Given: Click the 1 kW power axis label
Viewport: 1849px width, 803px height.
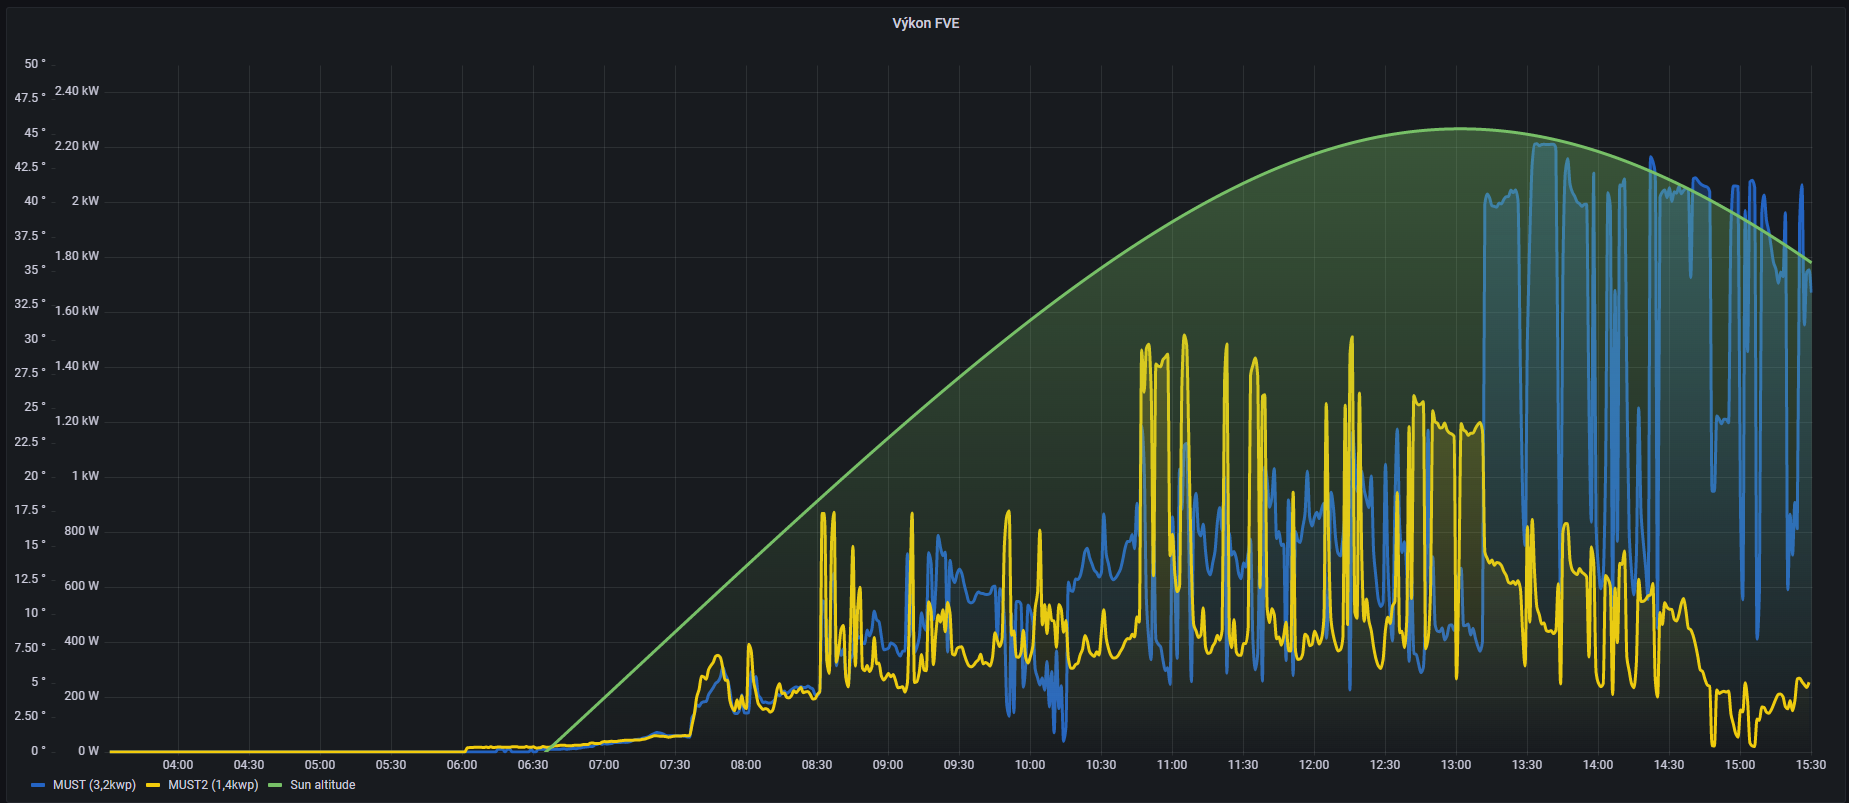Looking at the screenshot, I should (85, 476).
